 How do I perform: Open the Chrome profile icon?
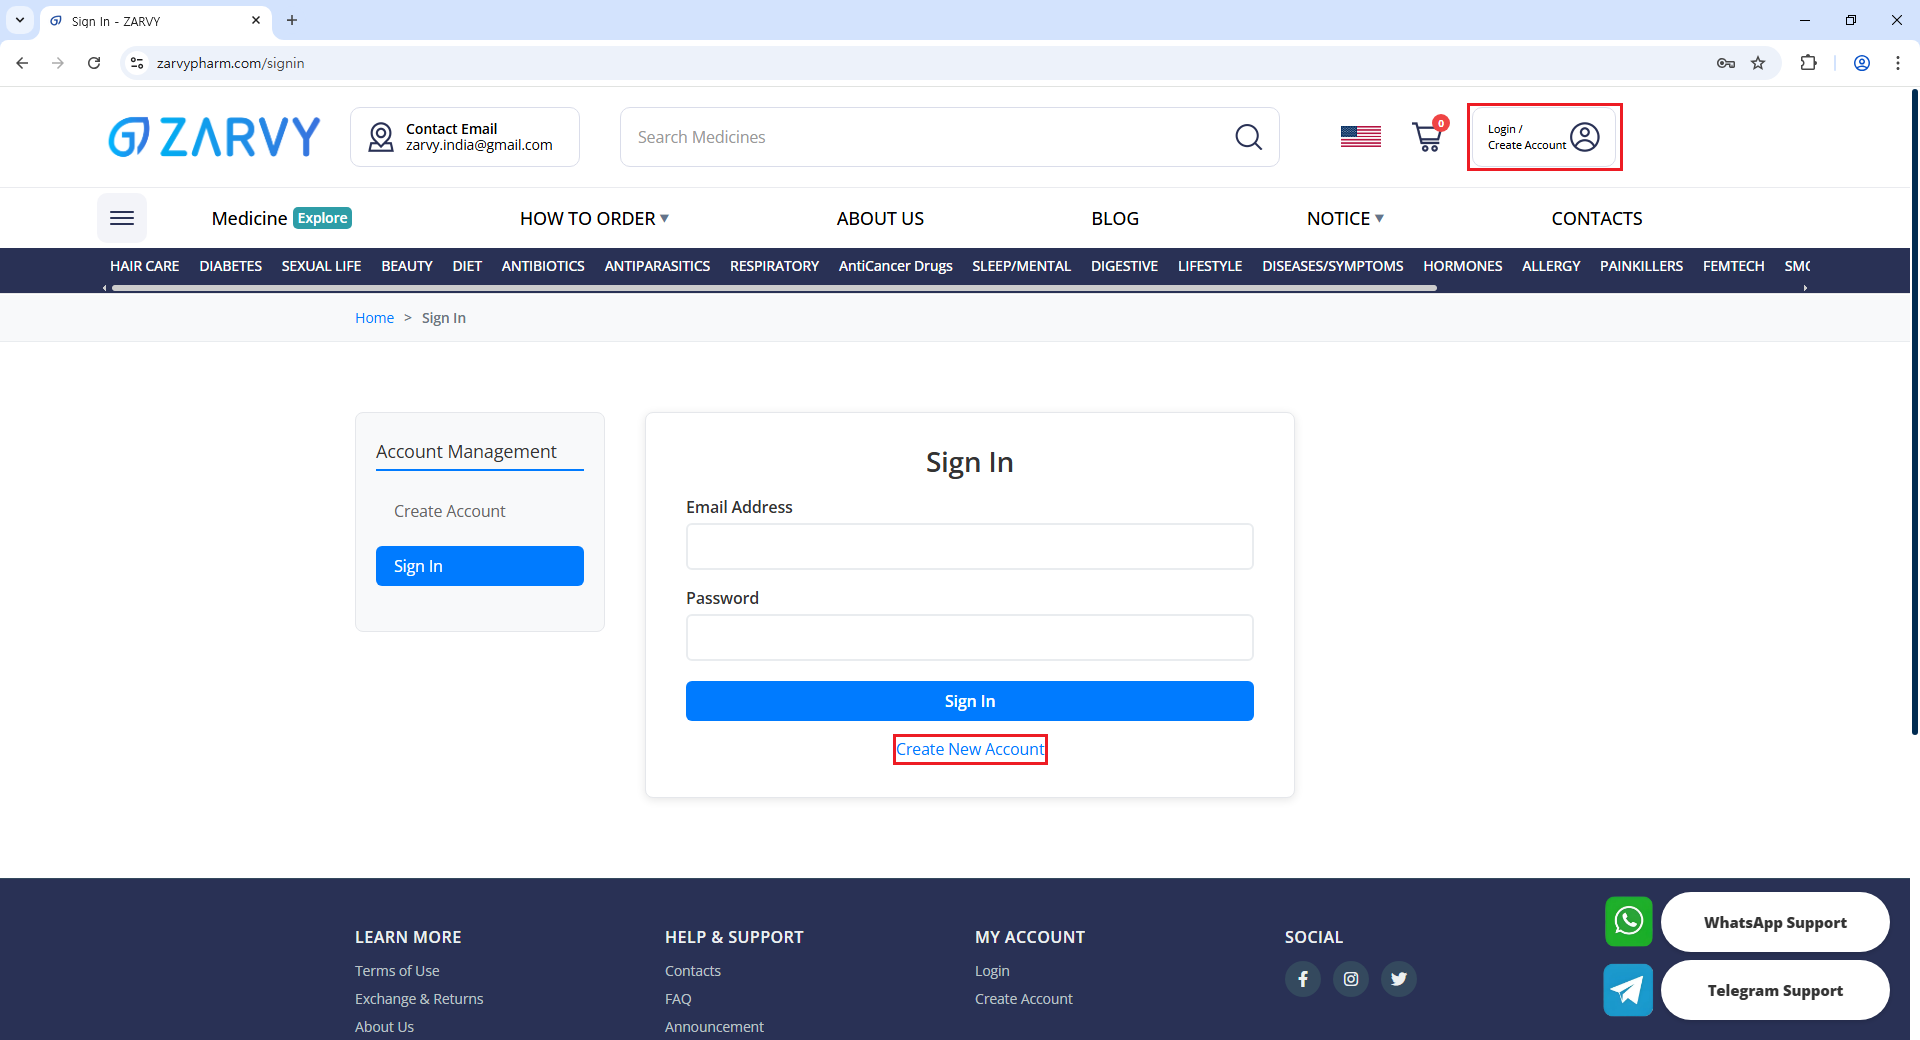pyautogui.click(x=1862, y=63)
